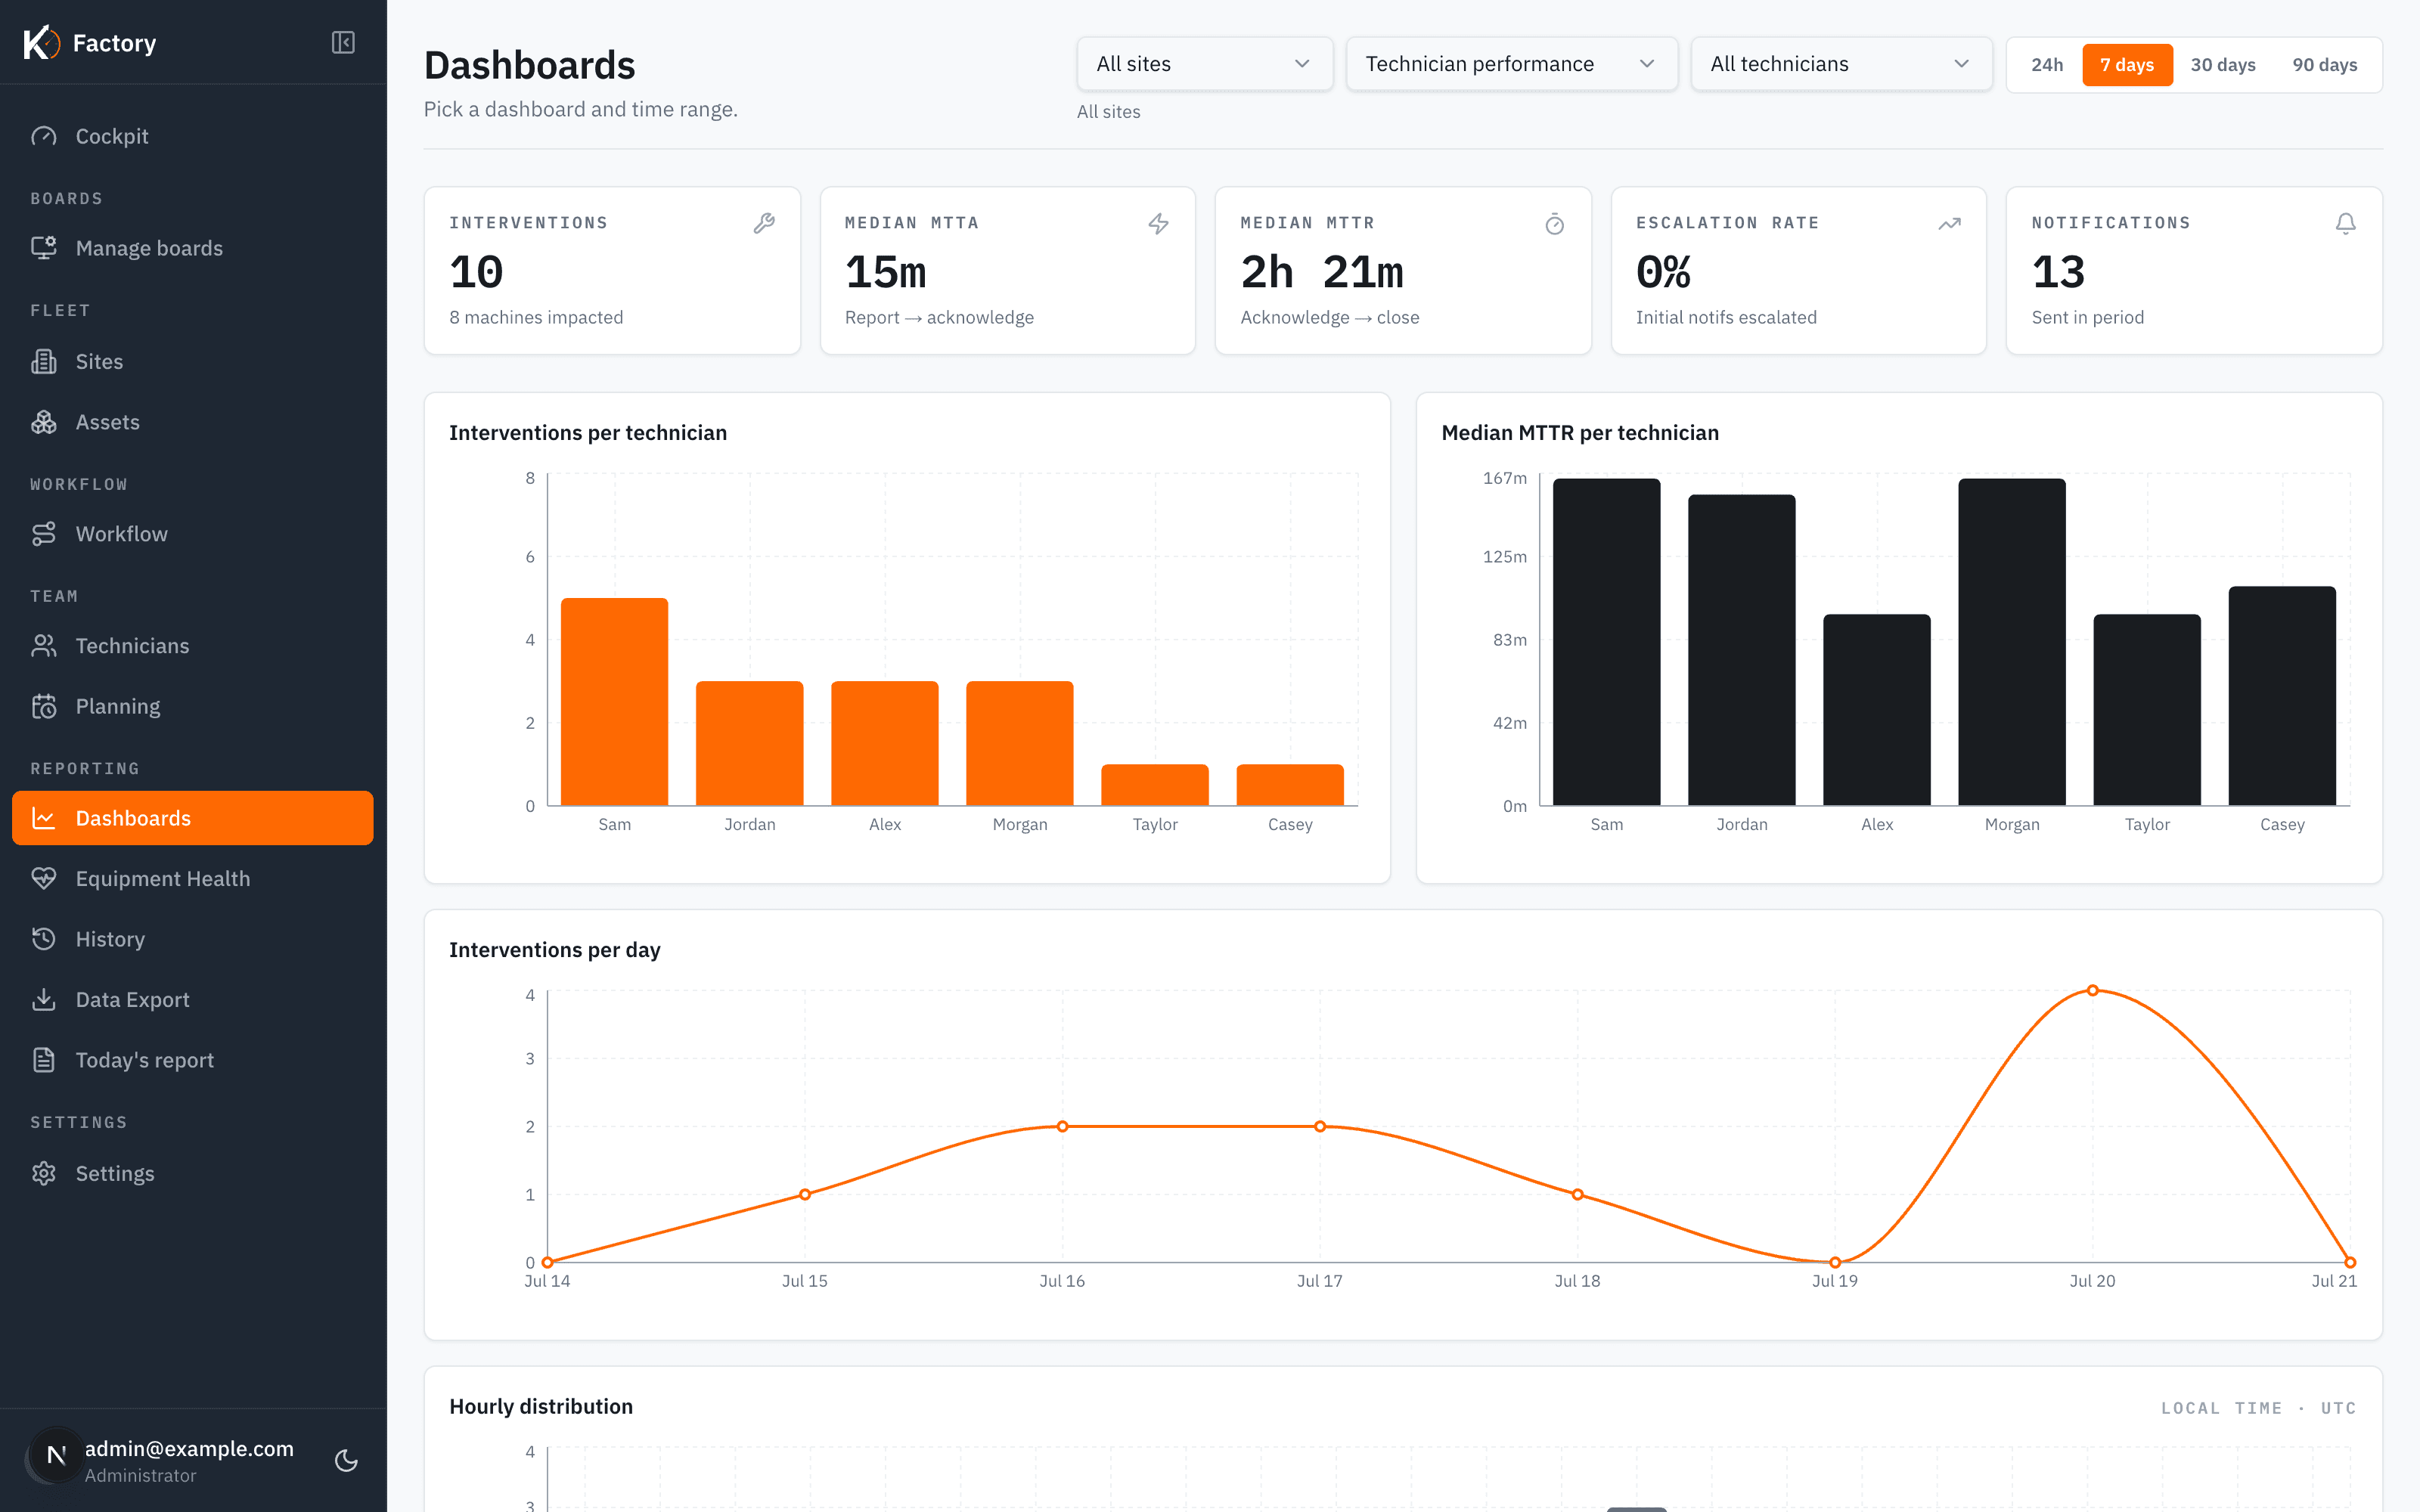This screenshot has width=2420, height=1512.
Task: Click the Jul 16 data point
Action: (x=1062, y=1126)
